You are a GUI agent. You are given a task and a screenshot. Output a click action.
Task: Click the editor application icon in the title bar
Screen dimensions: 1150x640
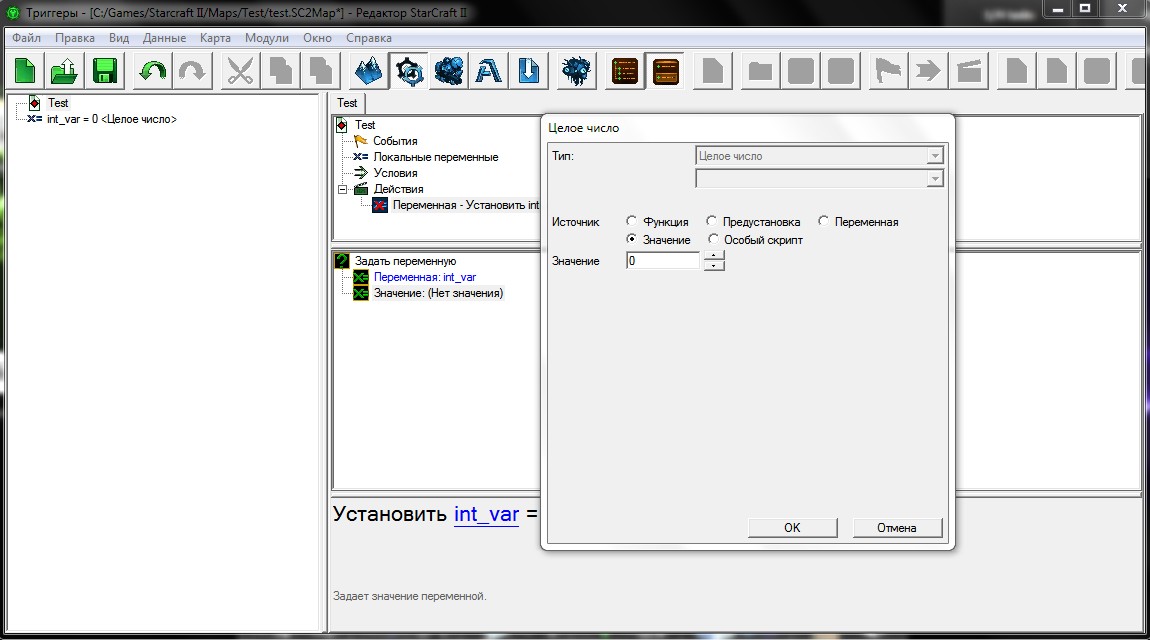pyautogui.click(x=12, y=12)
